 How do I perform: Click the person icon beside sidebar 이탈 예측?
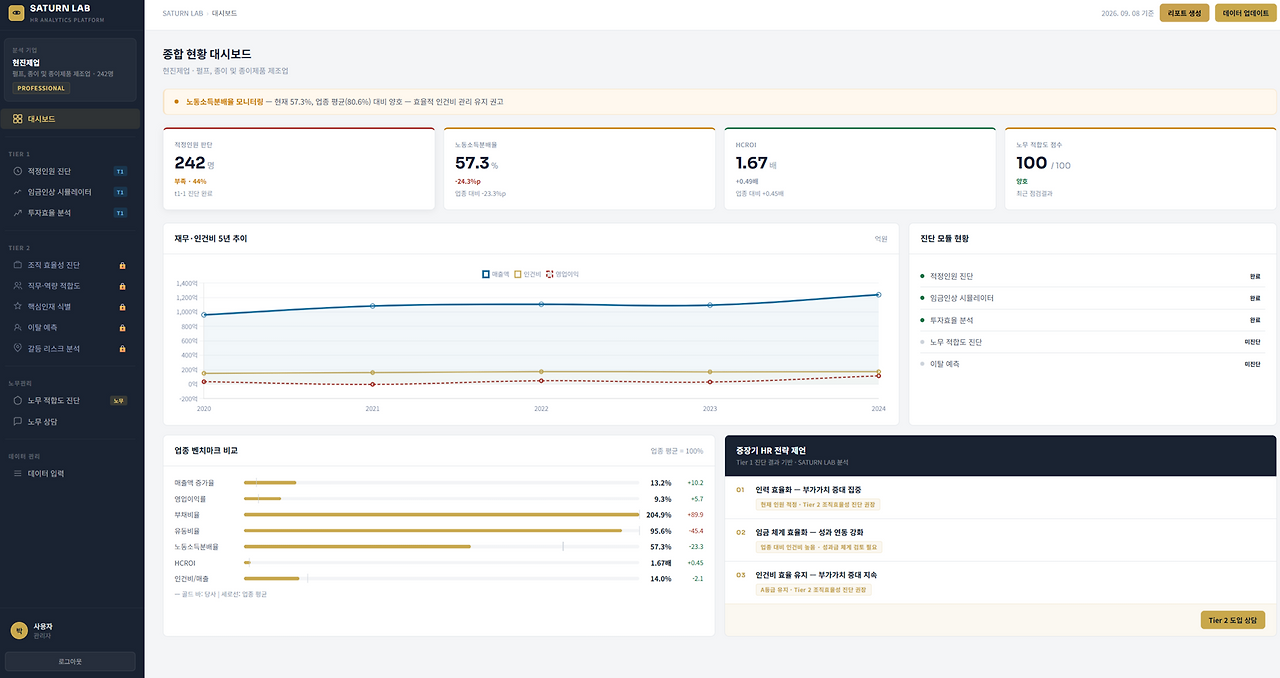click(18, 327)
